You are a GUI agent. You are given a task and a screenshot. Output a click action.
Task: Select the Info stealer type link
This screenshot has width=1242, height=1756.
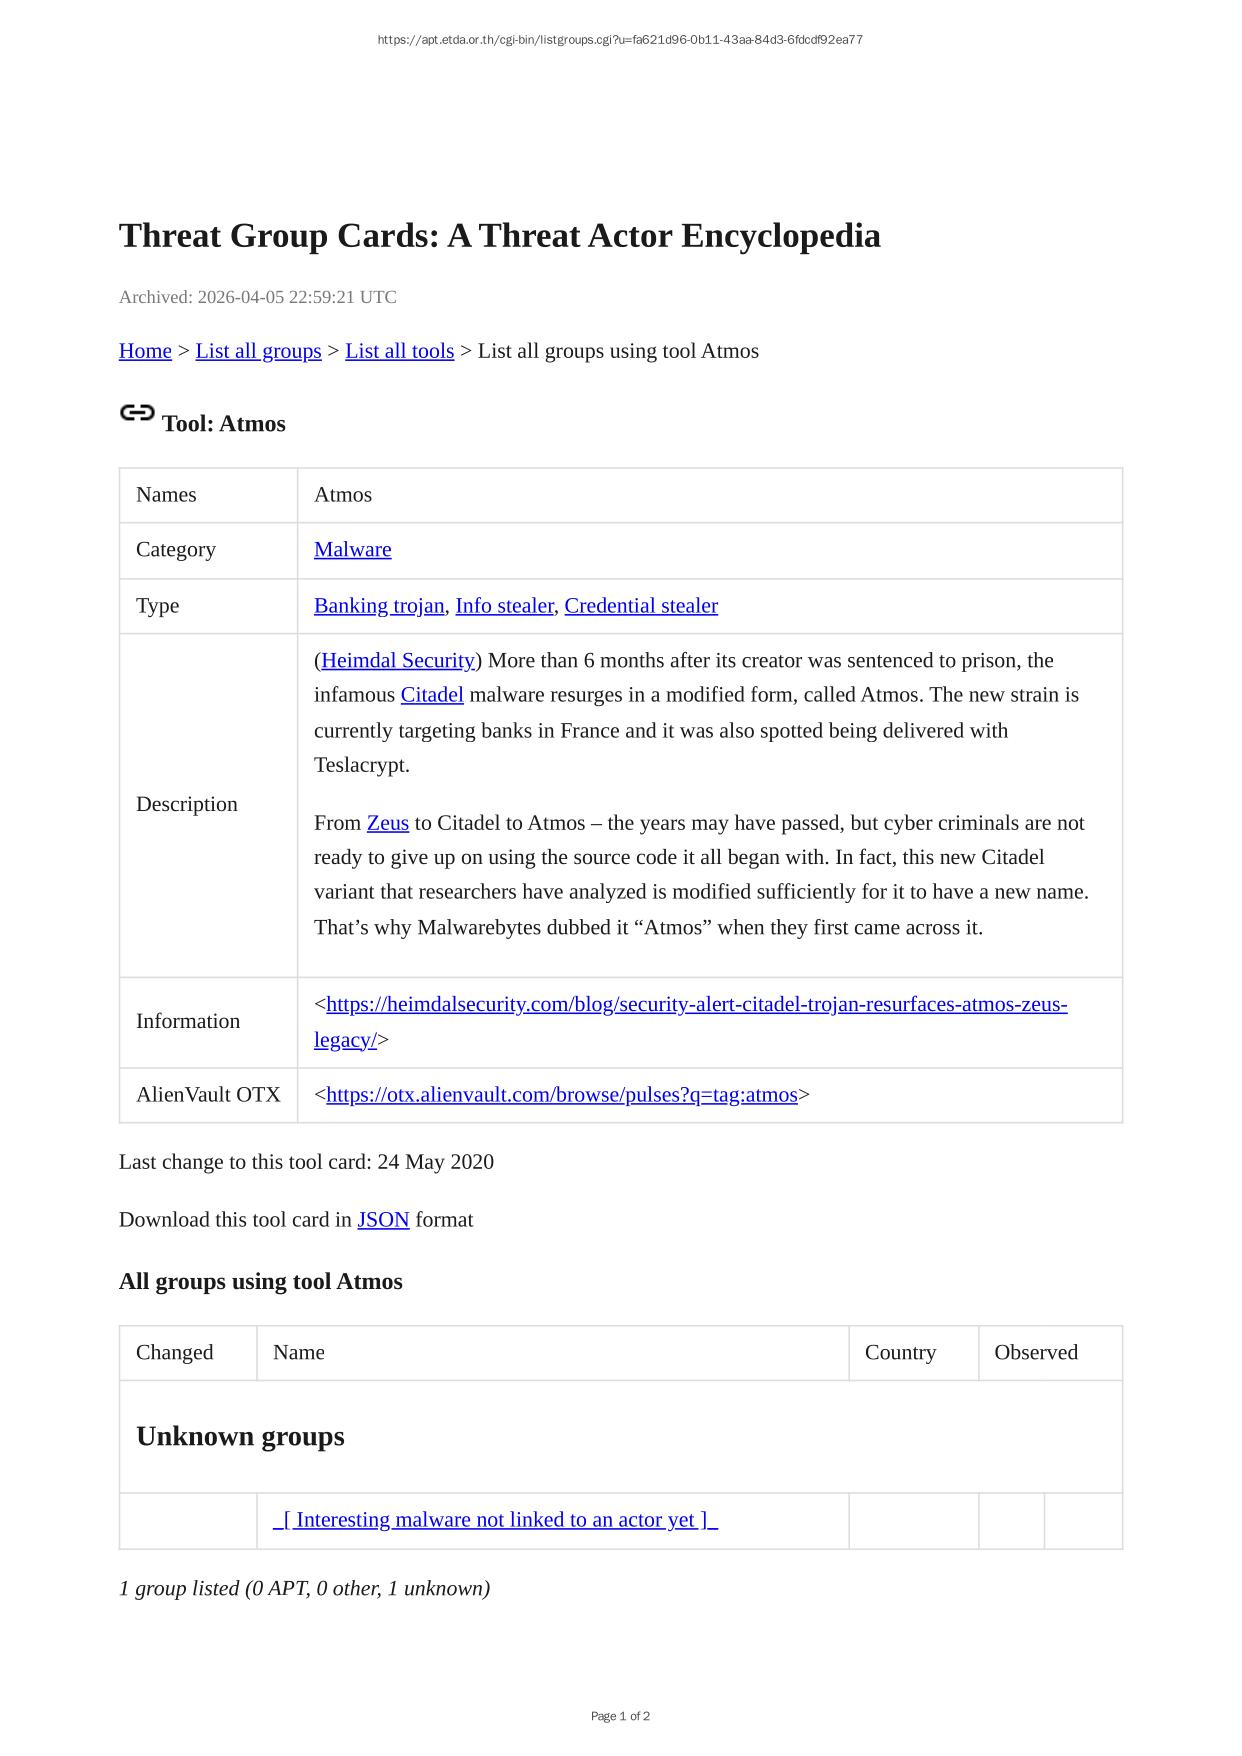click(503, 606)
